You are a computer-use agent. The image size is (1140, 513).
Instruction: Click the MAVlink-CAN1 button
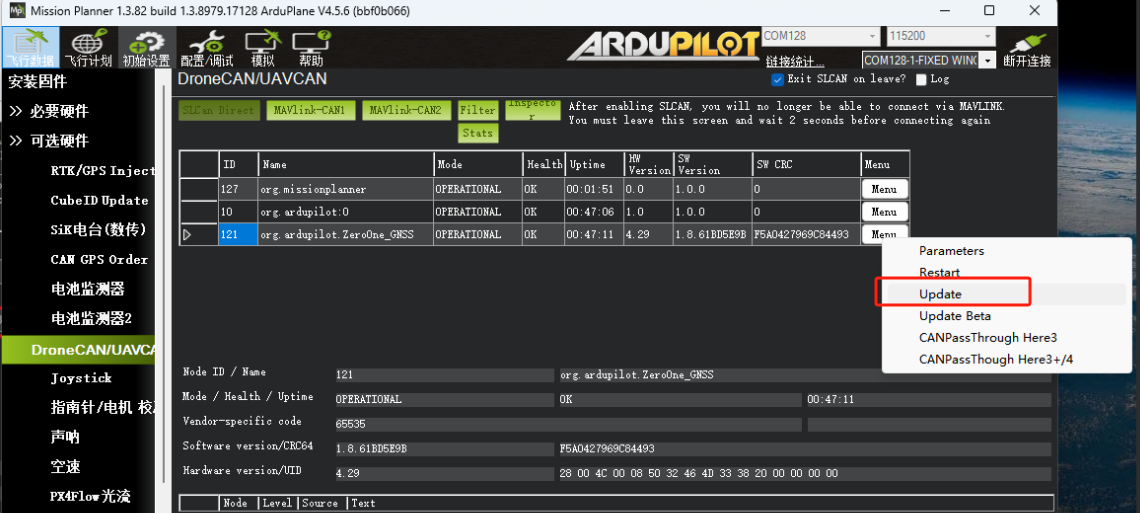point(310,110)
